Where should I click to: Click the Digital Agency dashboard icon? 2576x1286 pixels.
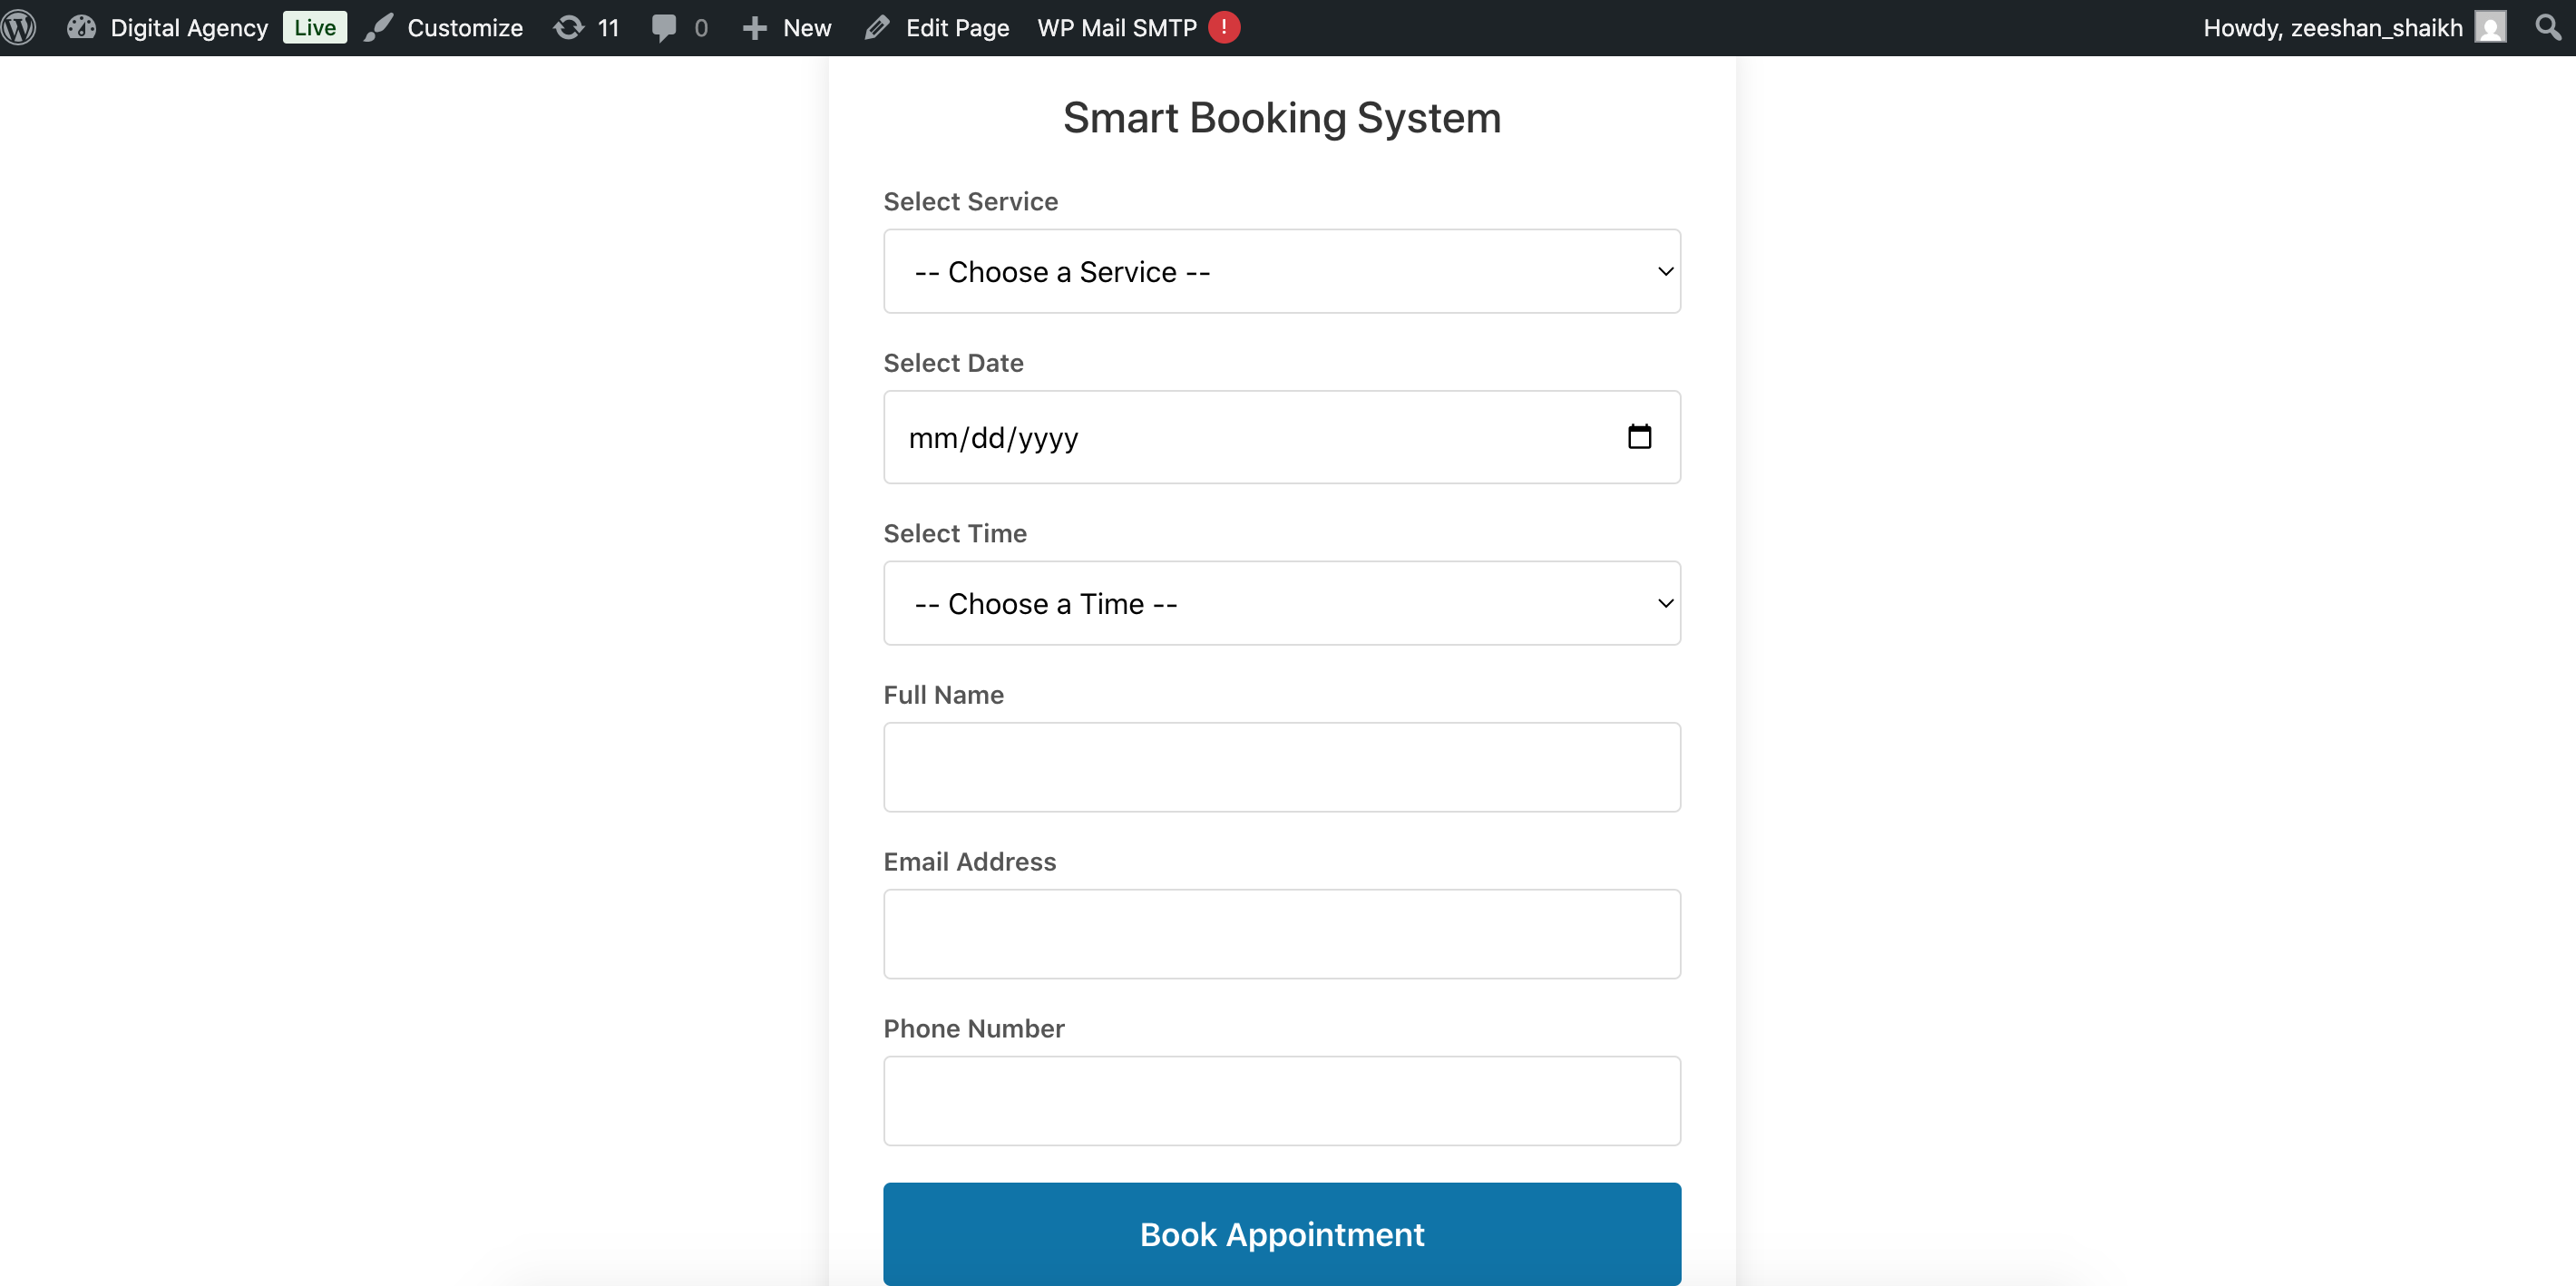(x=81, y=27)
